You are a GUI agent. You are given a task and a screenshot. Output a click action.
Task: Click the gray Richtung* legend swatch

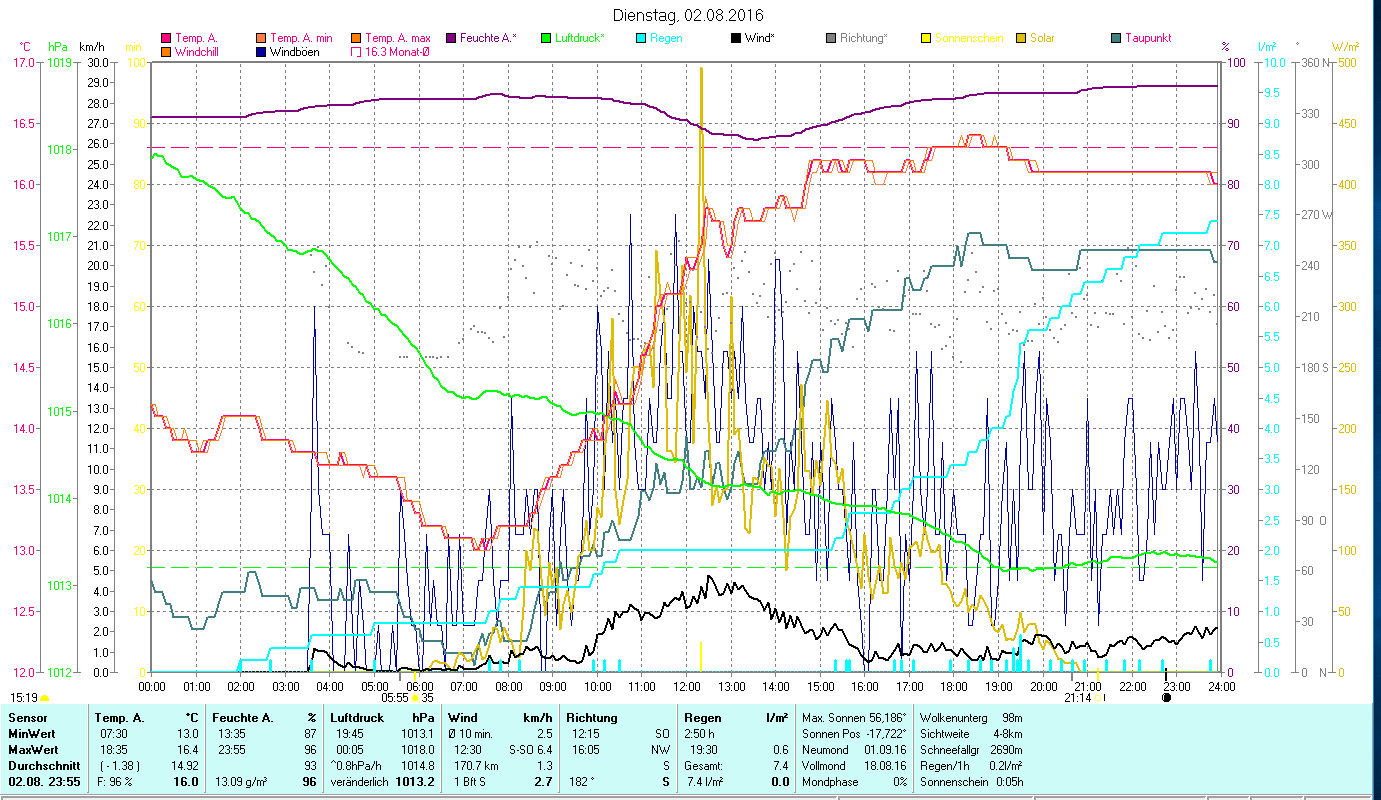(x=831, y=38)
